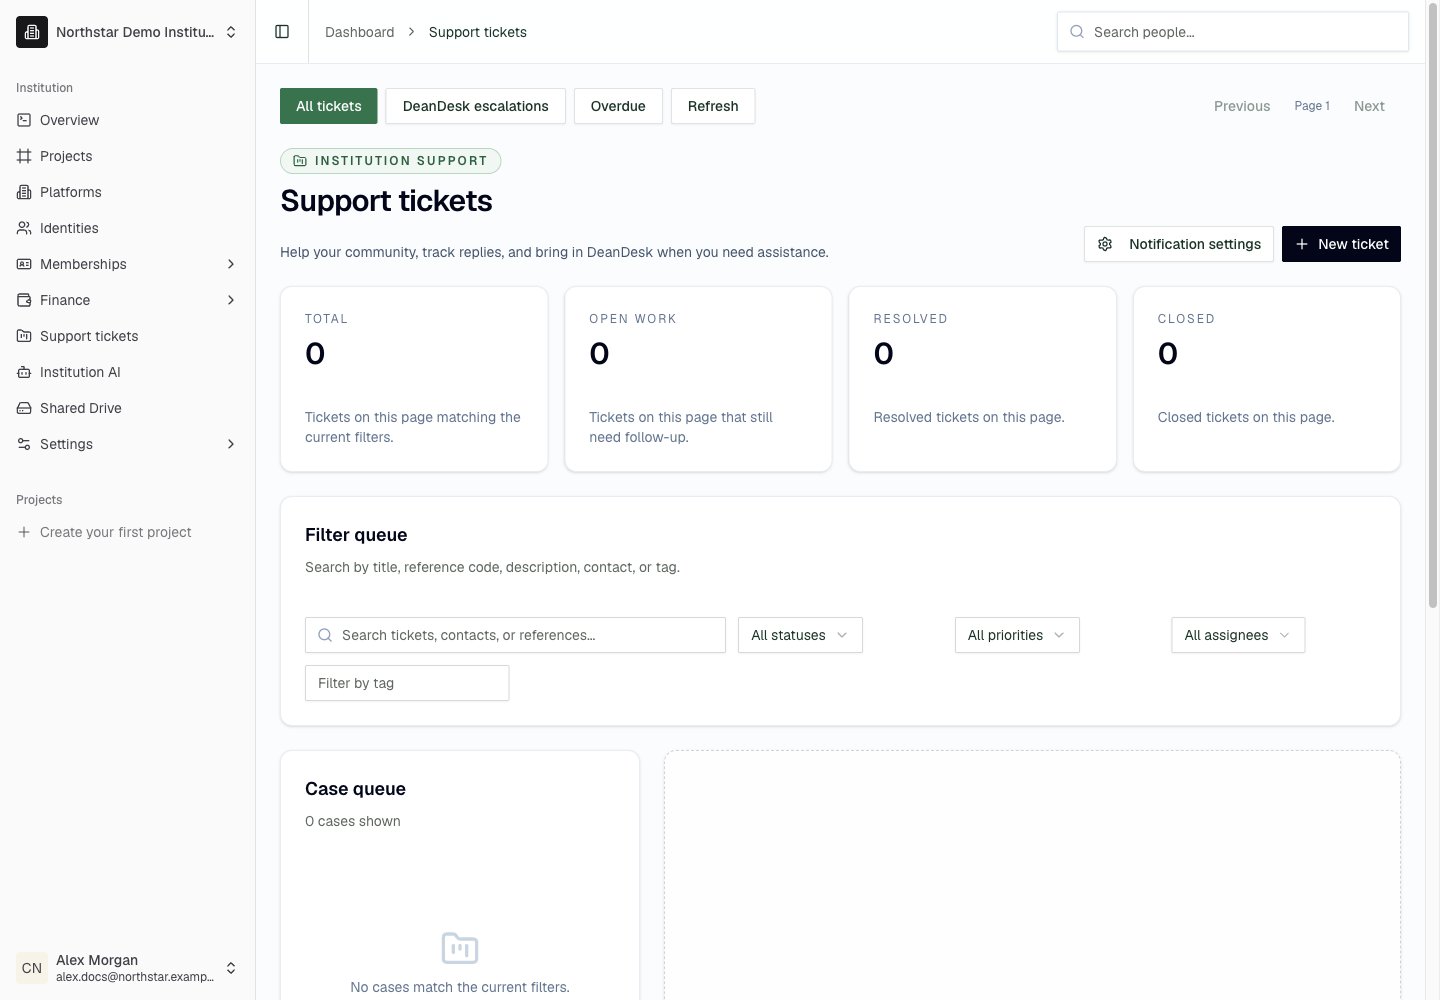Click the '0 cases shown' text
Image resolution: width=1440 pixels, height=1000 pixels.
click(353, 821)
